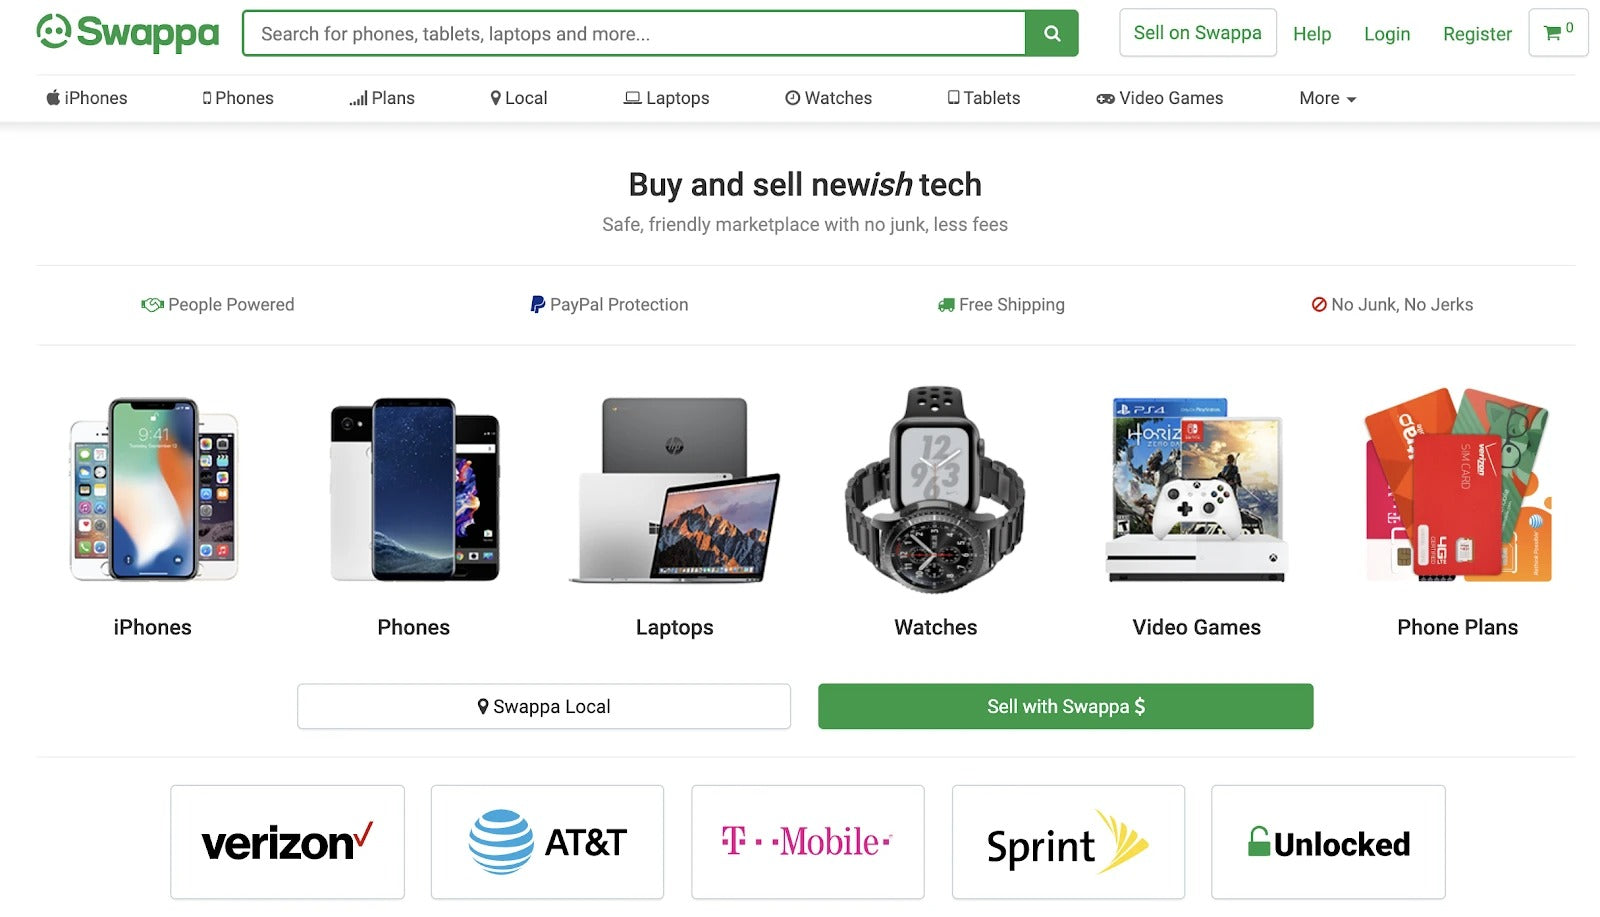Select the Verizon carrier logo
1600x917 pixels.
(x=287, y=842)
